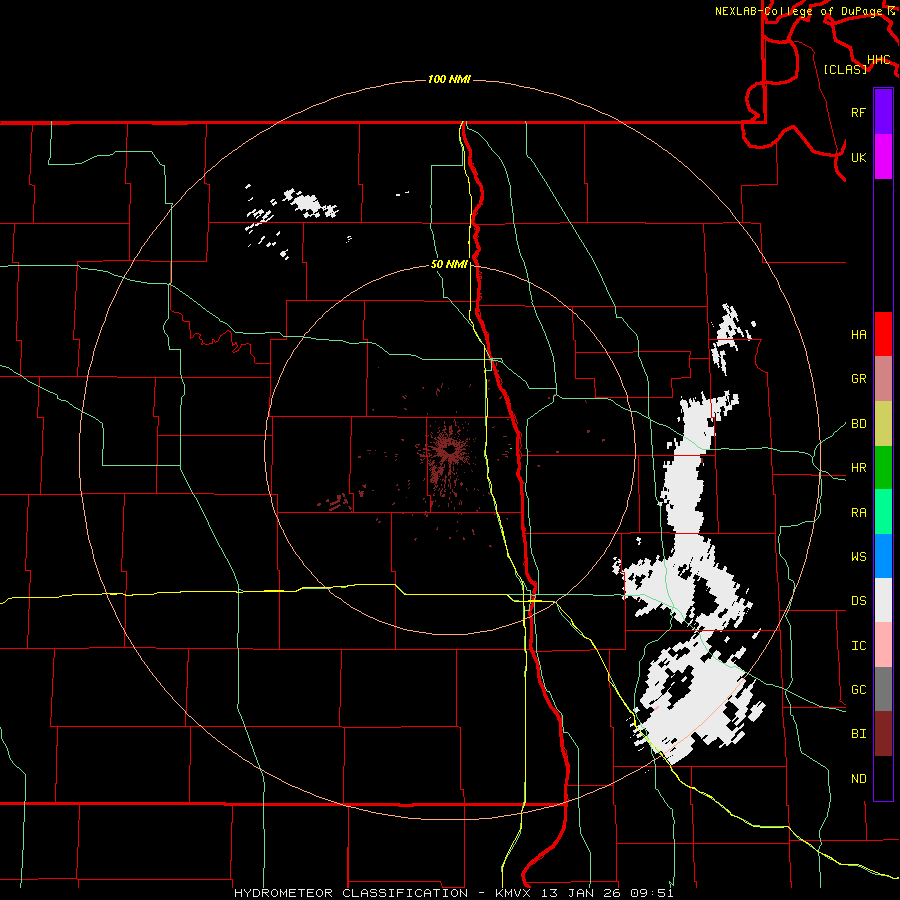Click the RA legend label
Image resolution: width=900 pixels, height=900 pixels.
point(858,513)
